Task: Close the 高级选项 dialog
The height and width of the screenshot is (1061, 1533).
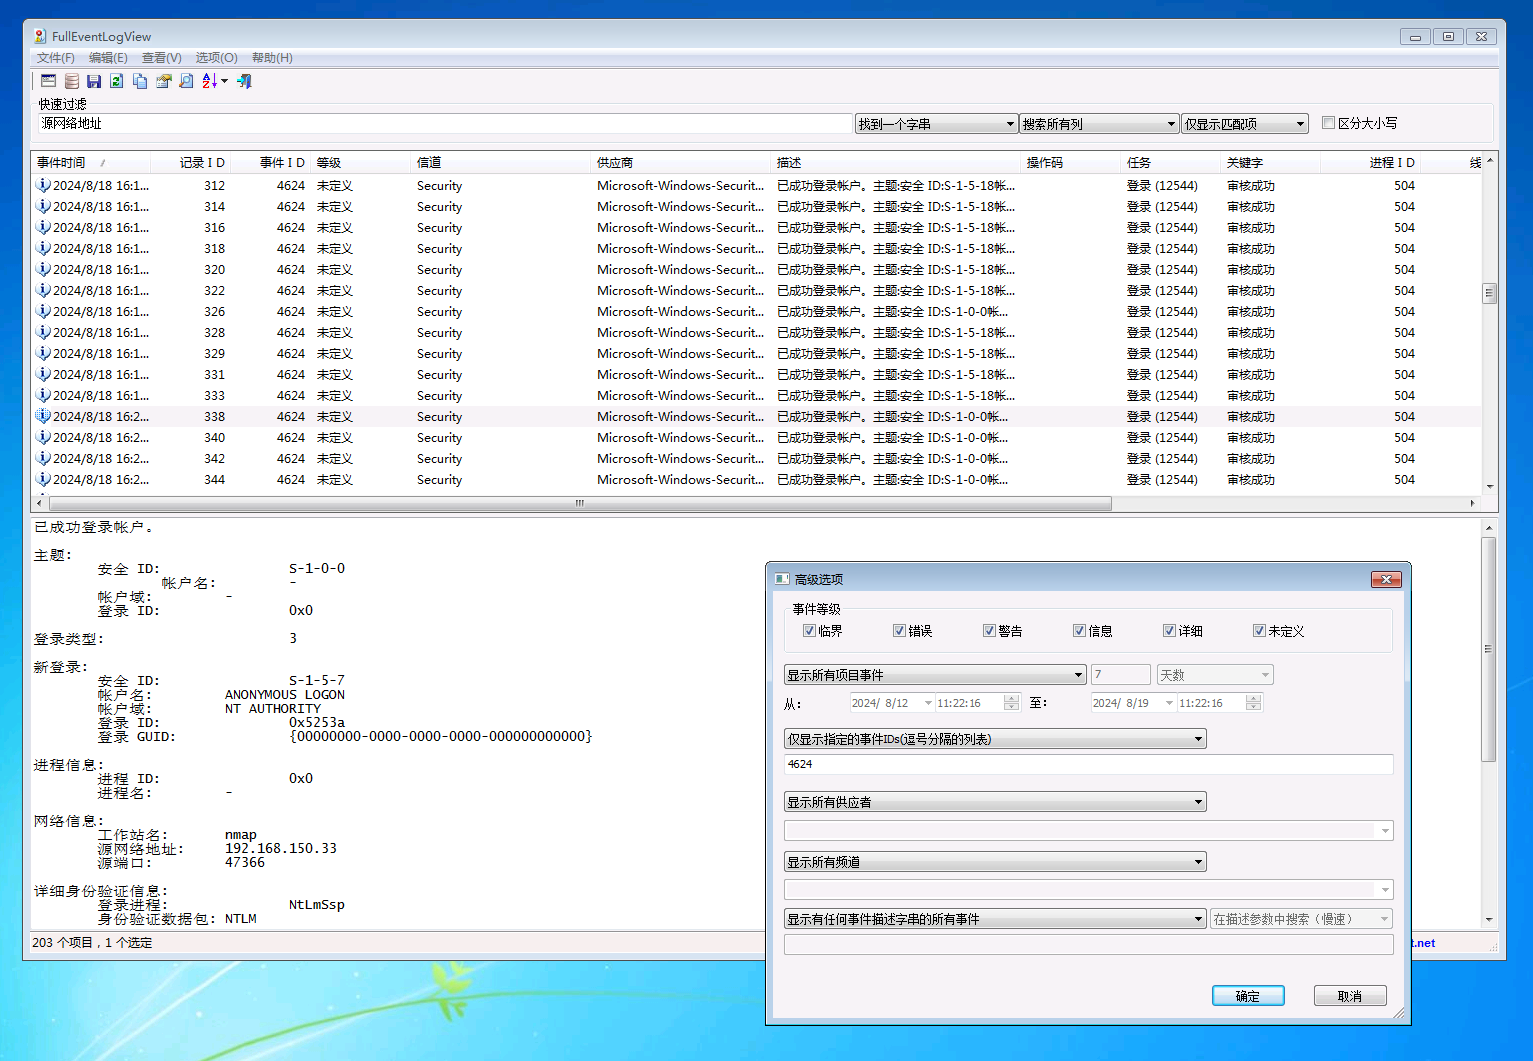Action: pos(1386,579)
